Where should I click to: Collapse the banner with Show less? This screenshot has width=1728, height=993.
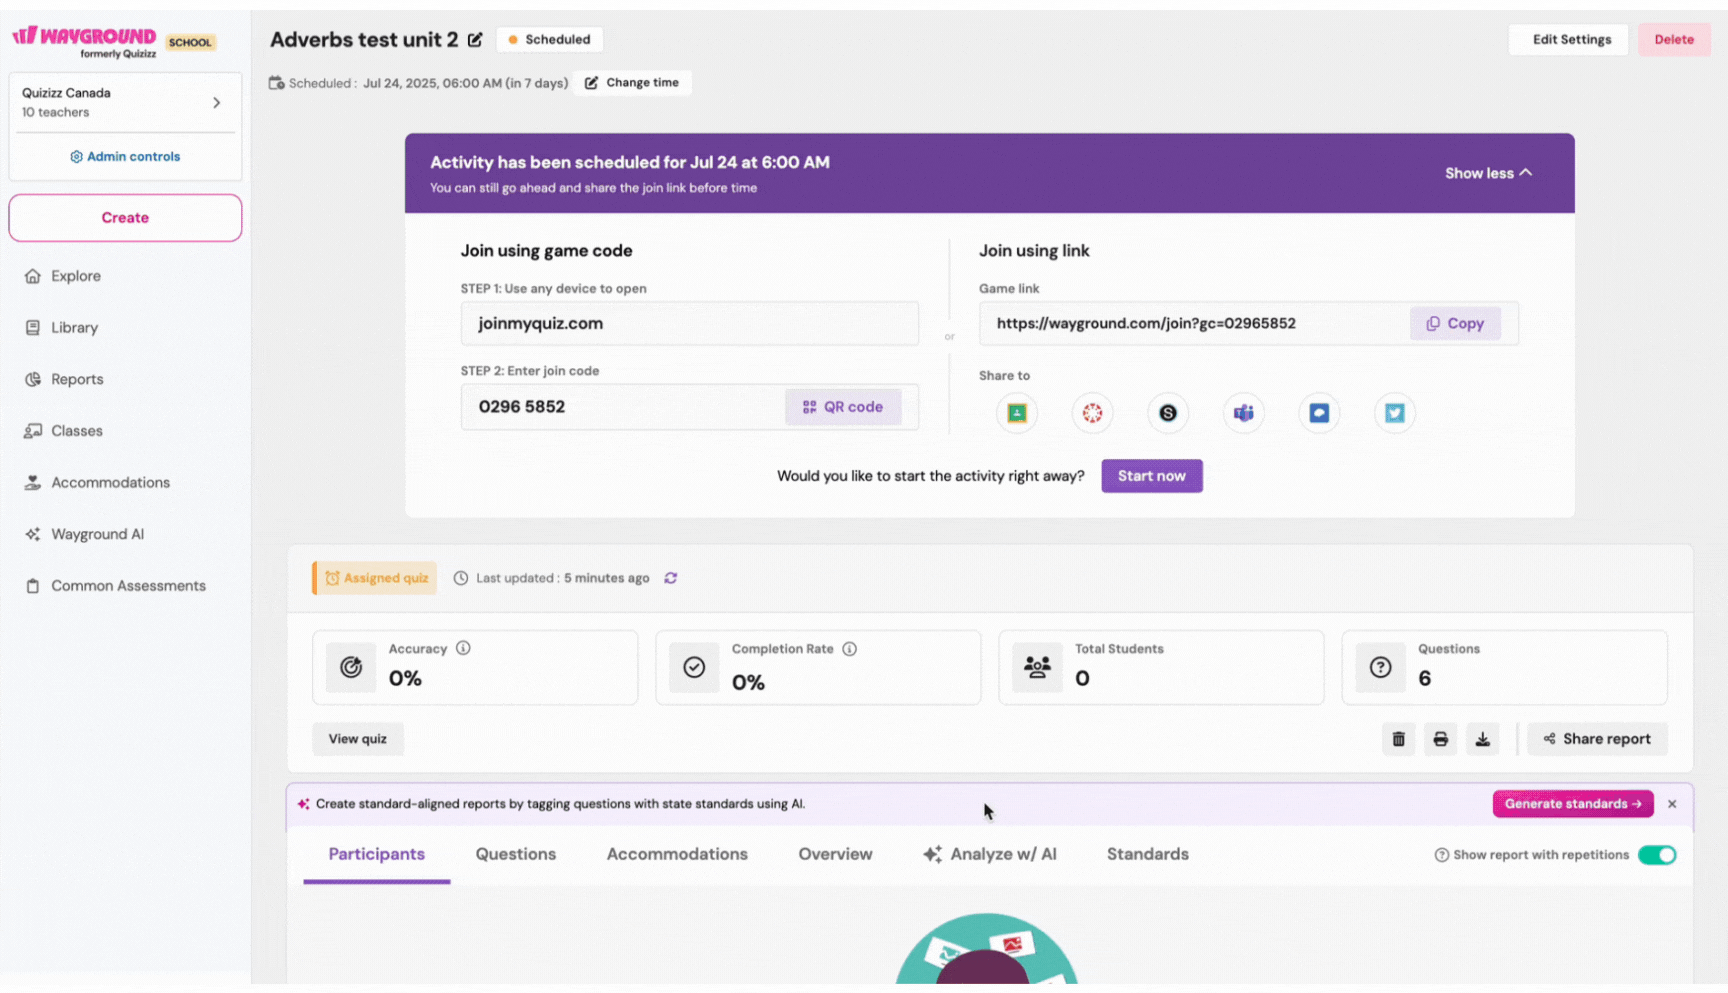tap(1488, 173)
